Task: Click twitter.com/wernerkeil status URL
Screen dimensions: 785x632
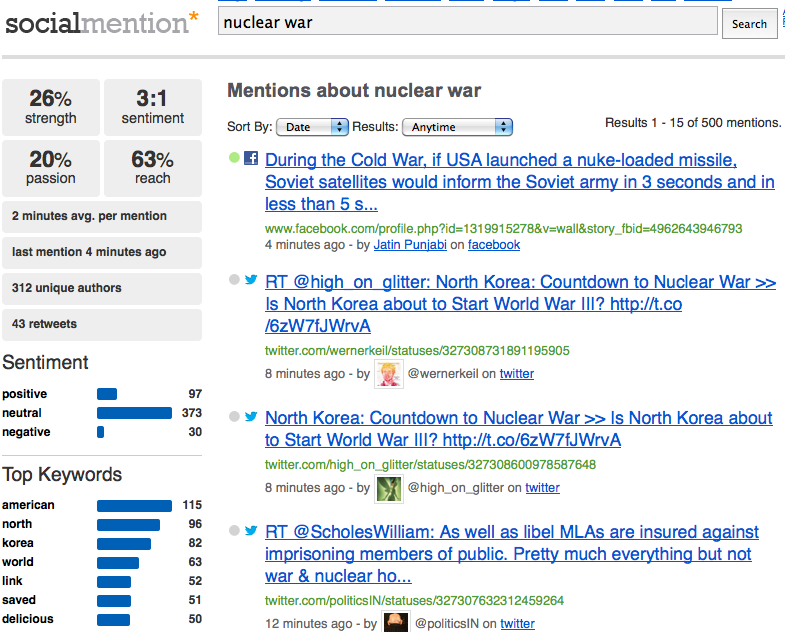Action: click(x=417, y=351)
